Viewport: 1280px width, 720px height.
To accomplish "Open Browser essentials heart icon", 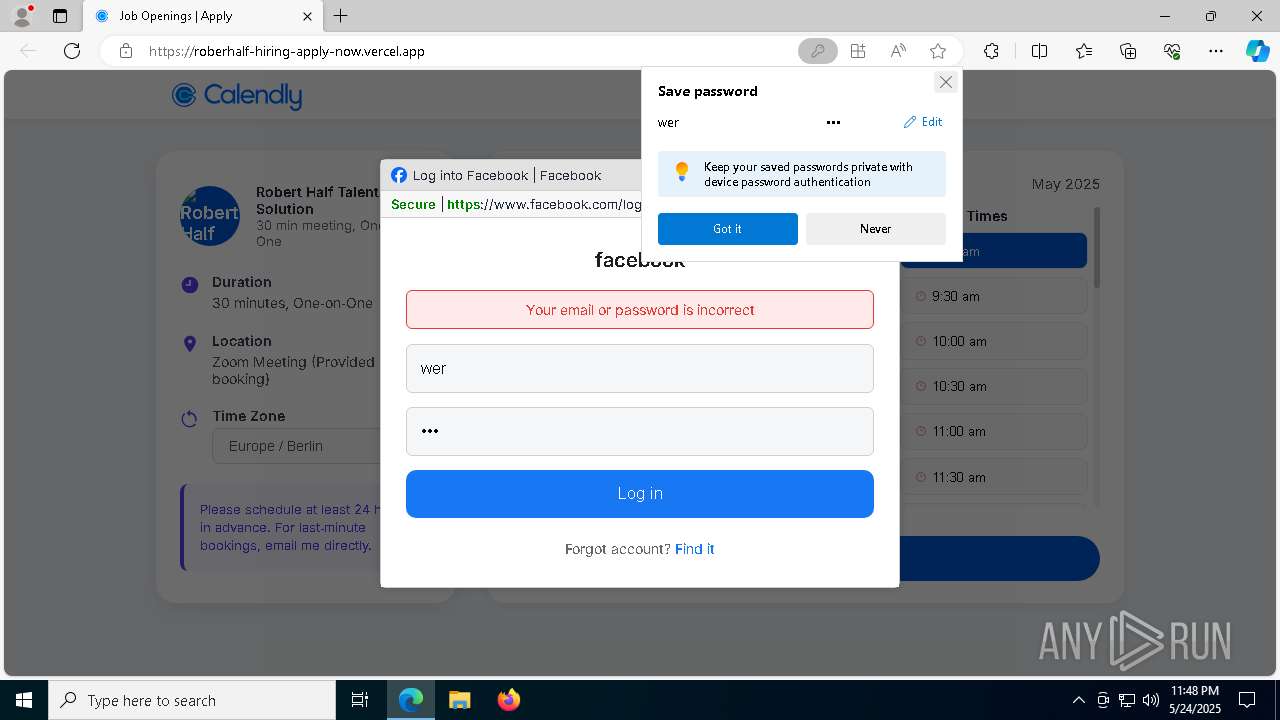I will click(x=1172, y=51).
